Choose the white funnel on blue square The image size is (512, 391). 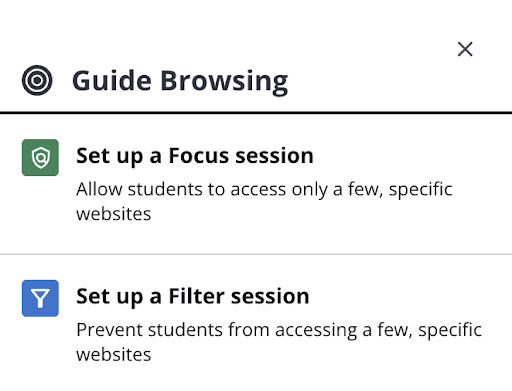pyautogui.click(x=40, y=298)
